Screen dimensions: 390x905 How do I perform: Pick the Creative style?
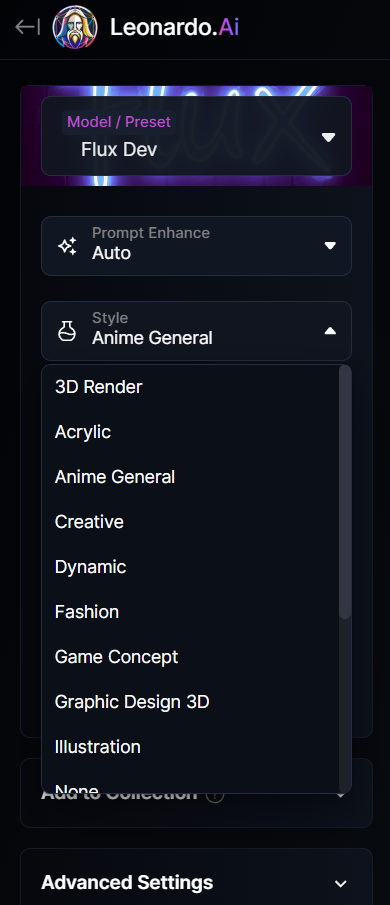(x=190, y=522)
